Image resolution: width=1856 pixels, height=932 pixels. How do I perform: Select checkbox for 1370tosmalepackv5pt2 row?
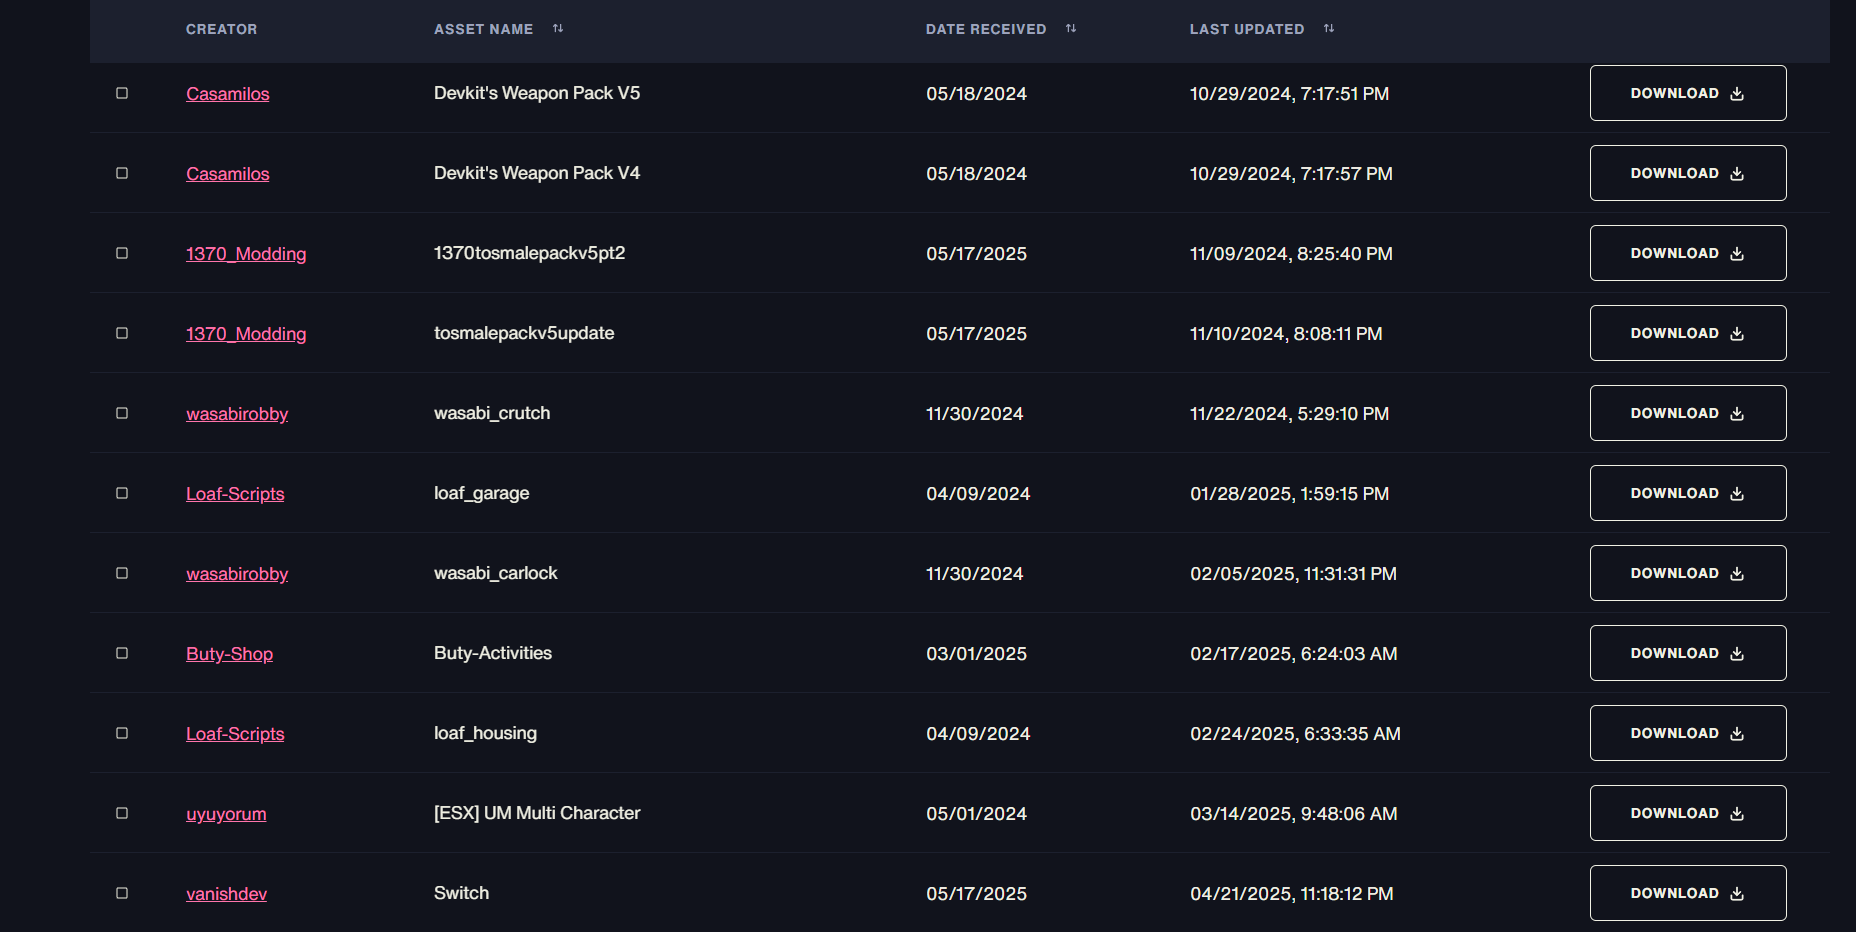coord(122,253)
